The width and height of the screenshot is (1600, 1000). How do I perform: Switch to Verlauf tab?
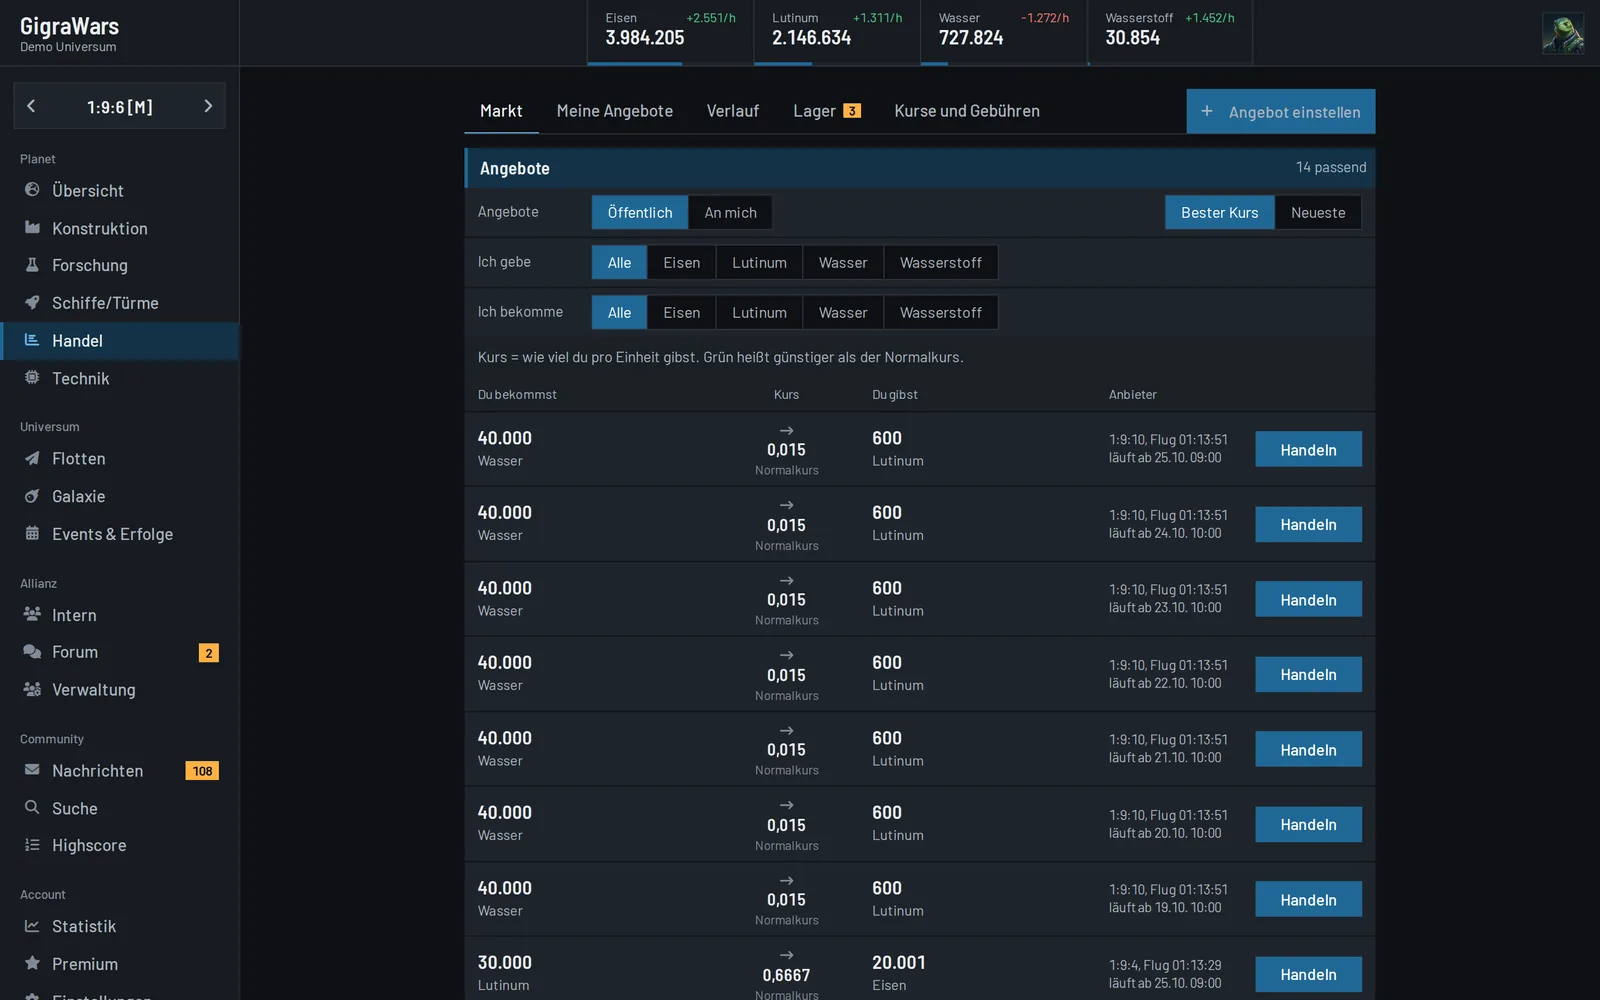733,111
